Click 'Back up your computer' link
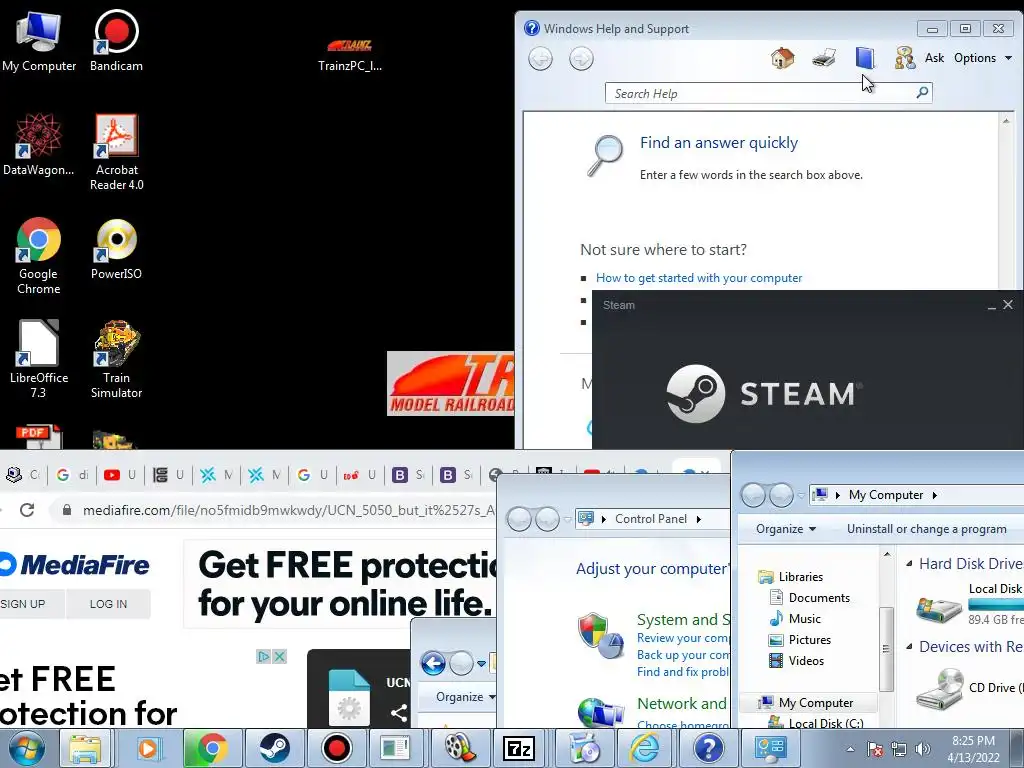 point(683,655)
